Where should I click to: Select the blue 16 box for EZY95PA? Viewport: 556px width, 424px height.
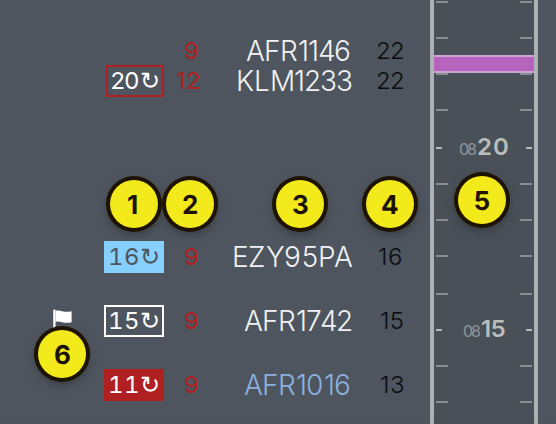point(134,257)
